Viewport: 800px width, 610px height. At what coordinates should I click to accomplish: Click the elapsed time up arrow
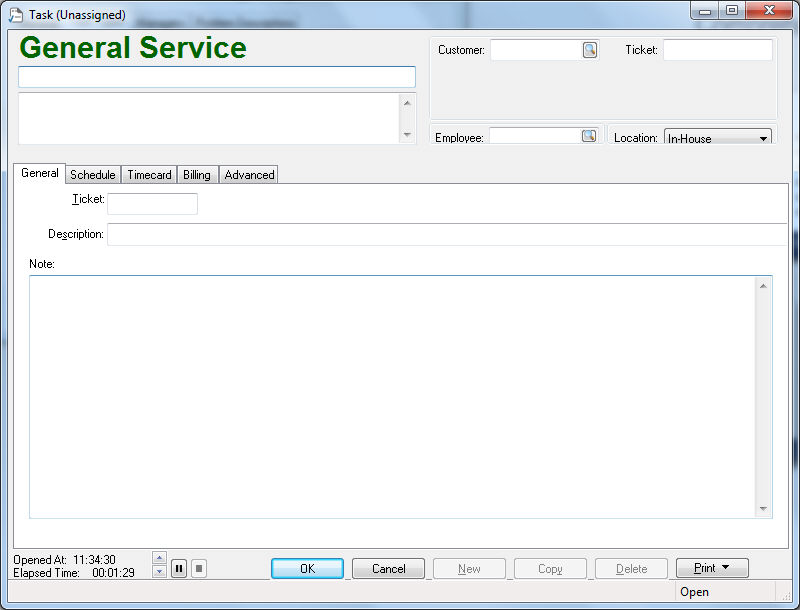pos(158,560)
